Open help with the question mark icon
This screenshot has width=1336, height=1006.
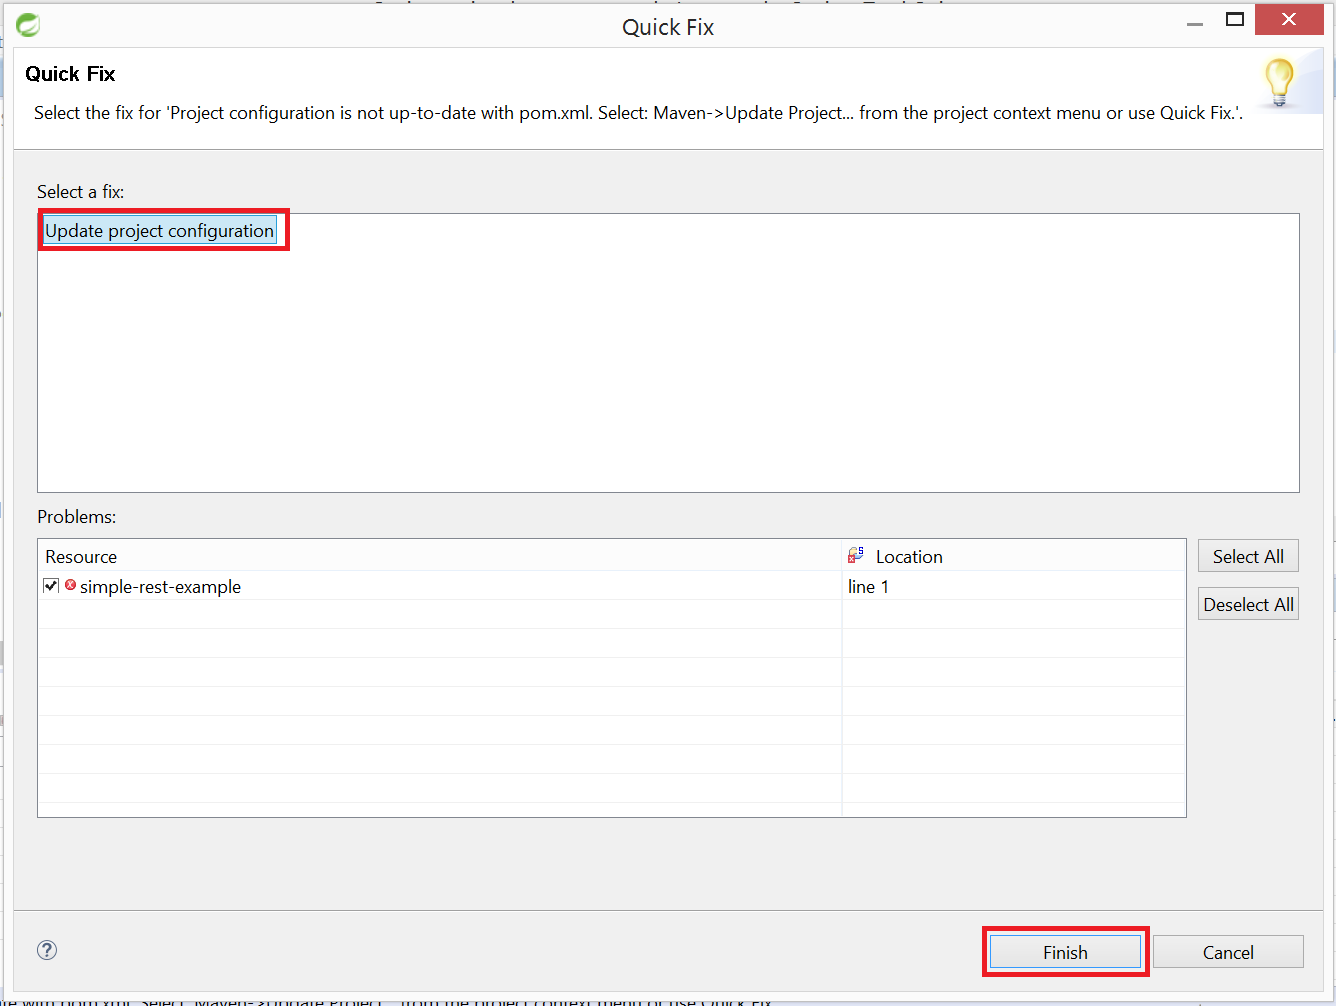47,950
